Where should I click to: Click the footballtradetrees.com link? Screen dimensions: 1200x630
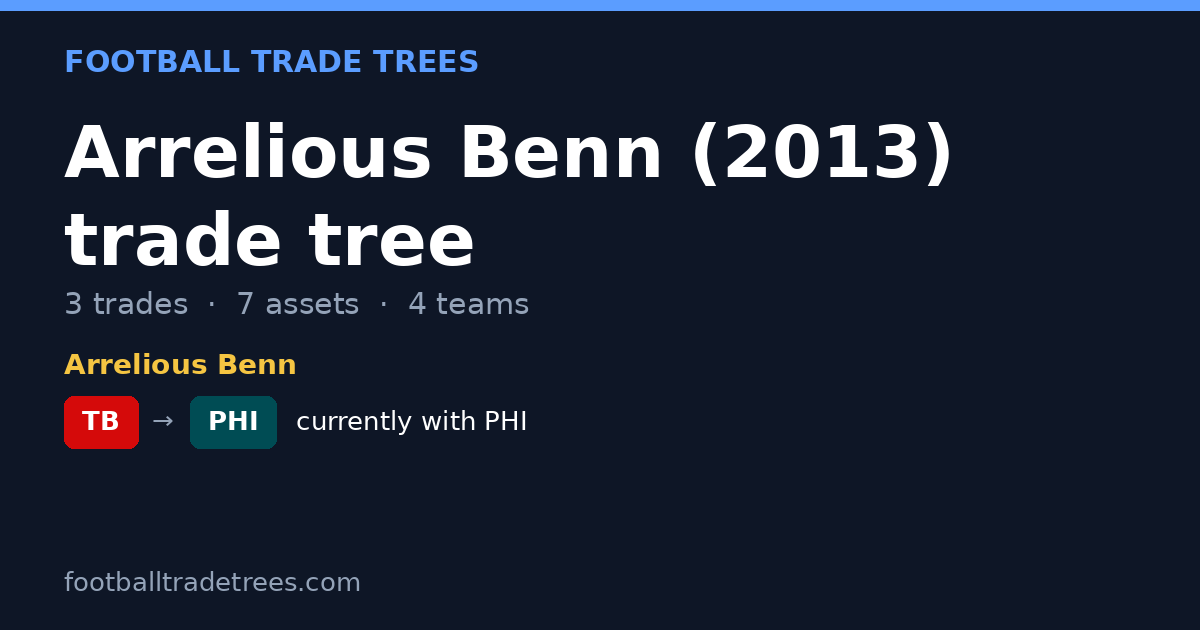click(x=212, y=583)
